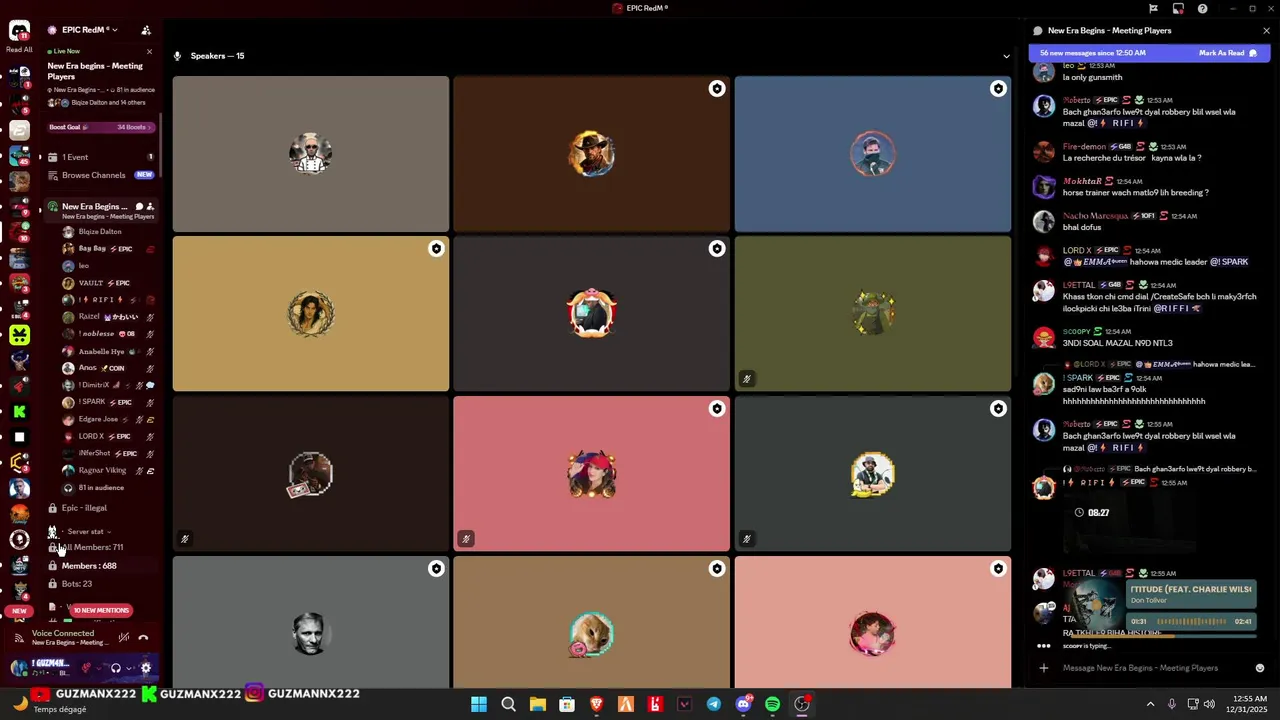Open Windows Start button on taskbar
1280x720 pixels.
point(479,704)
